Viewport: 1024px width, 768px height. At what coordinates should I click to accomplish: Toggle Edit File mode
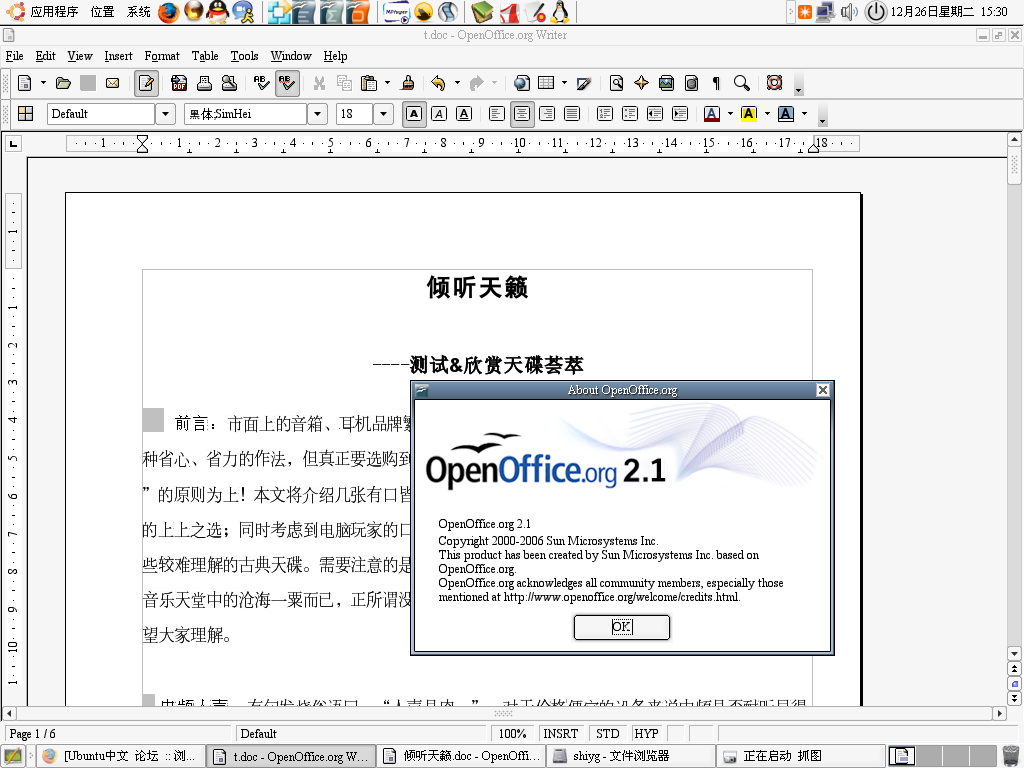146,83
